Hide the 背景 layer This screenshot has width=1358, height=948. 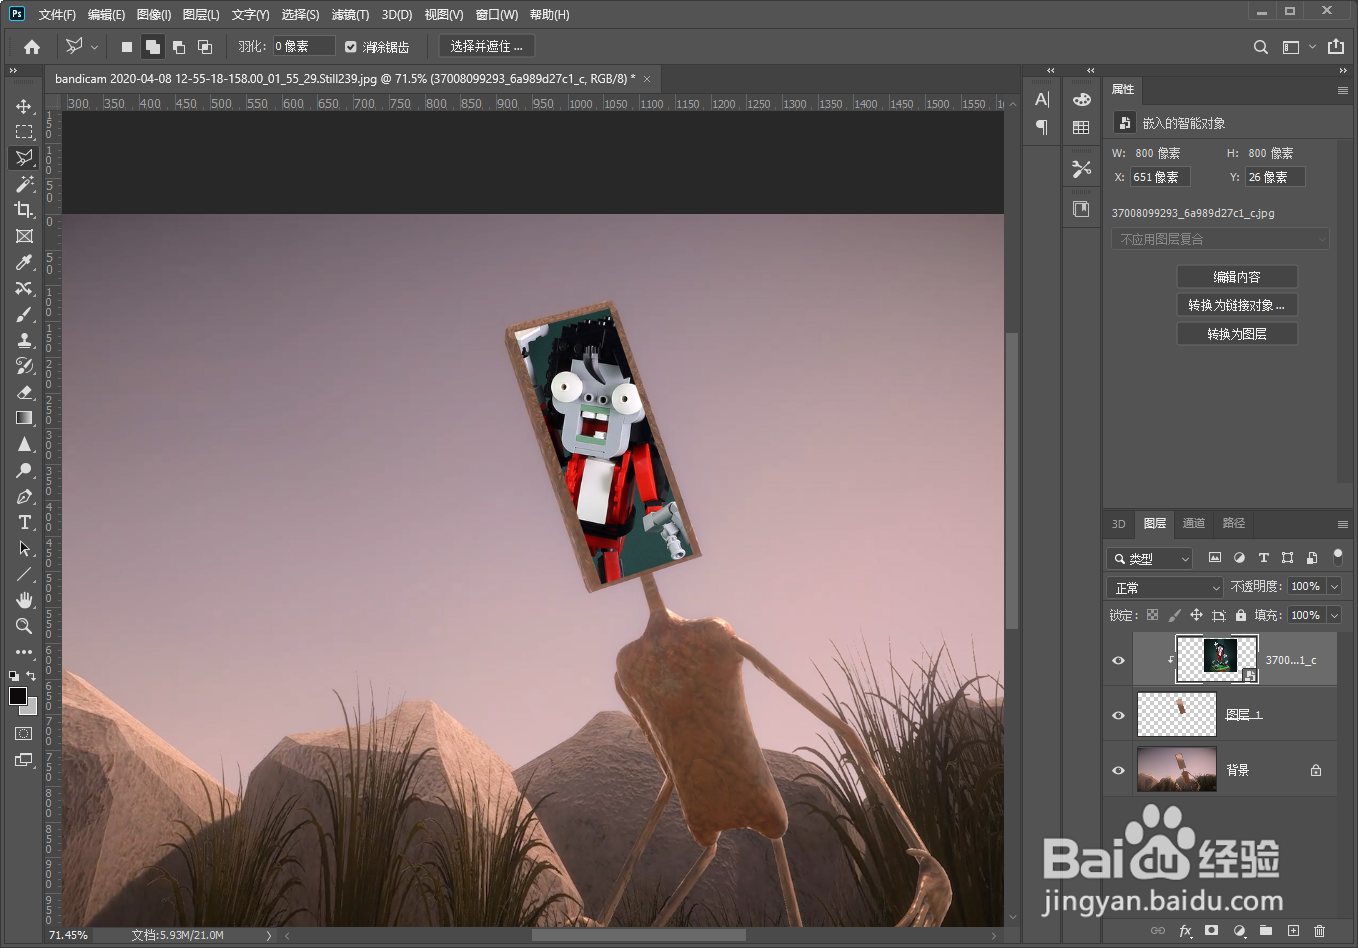1118,770
